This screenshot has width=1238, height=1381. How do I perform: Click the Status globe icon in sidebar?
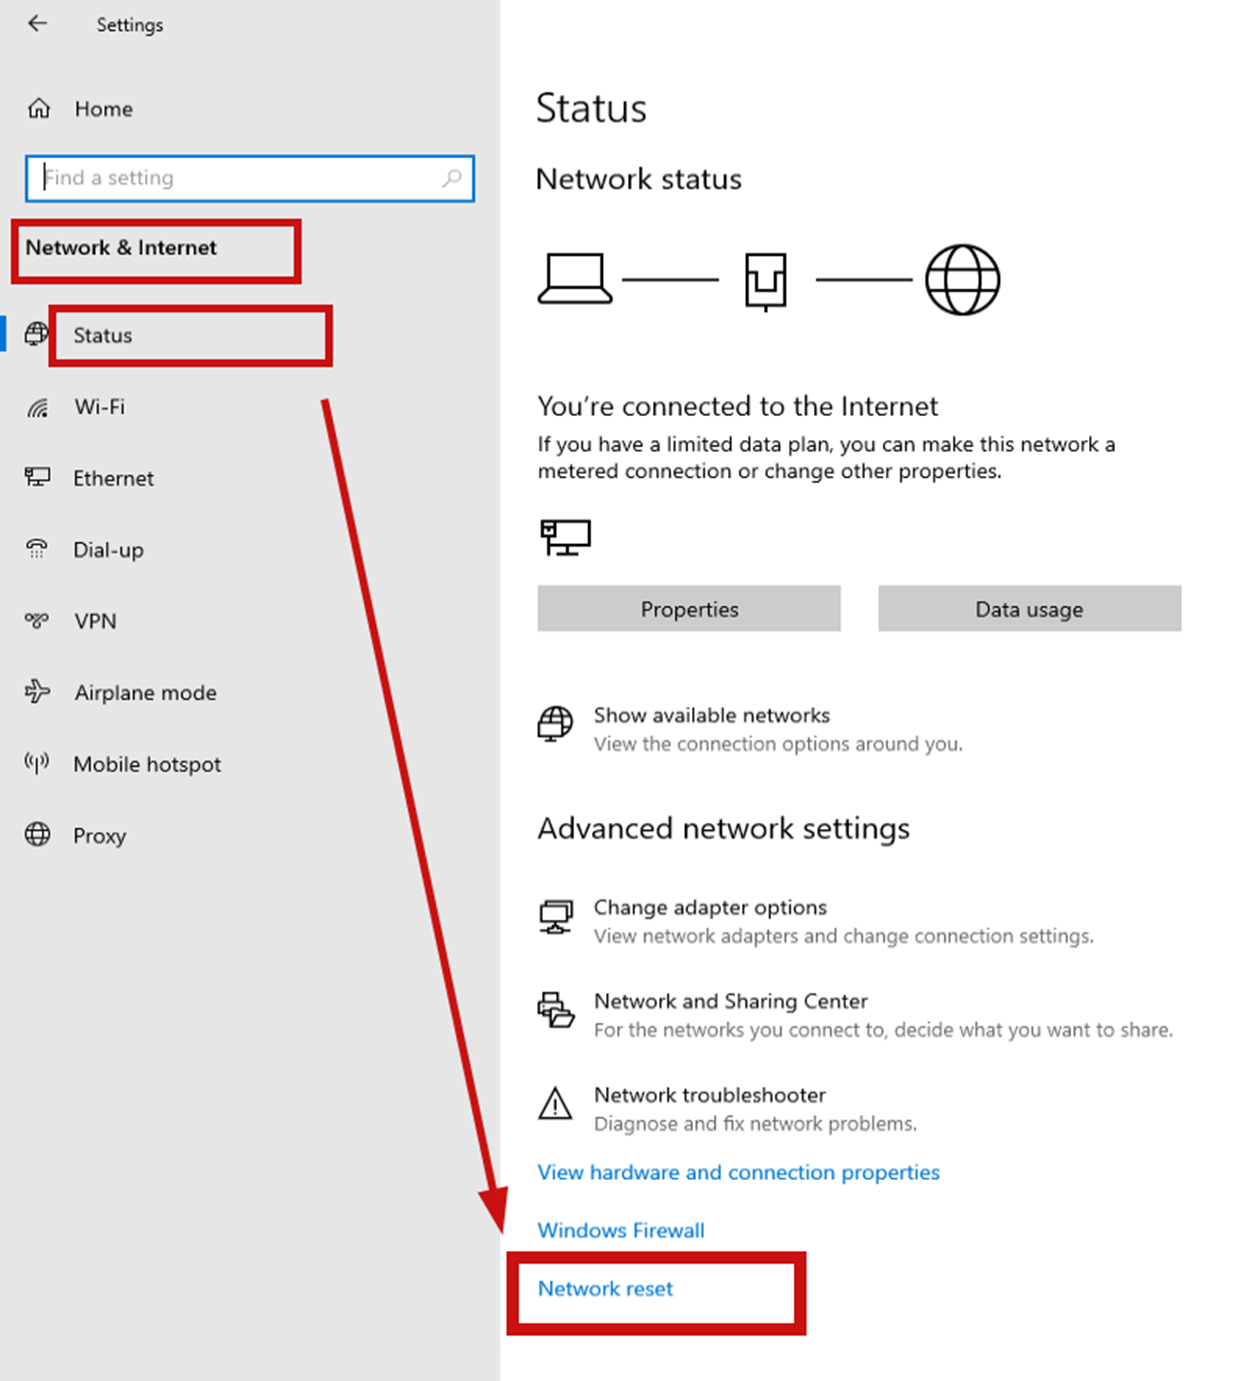tap(36, 334)
